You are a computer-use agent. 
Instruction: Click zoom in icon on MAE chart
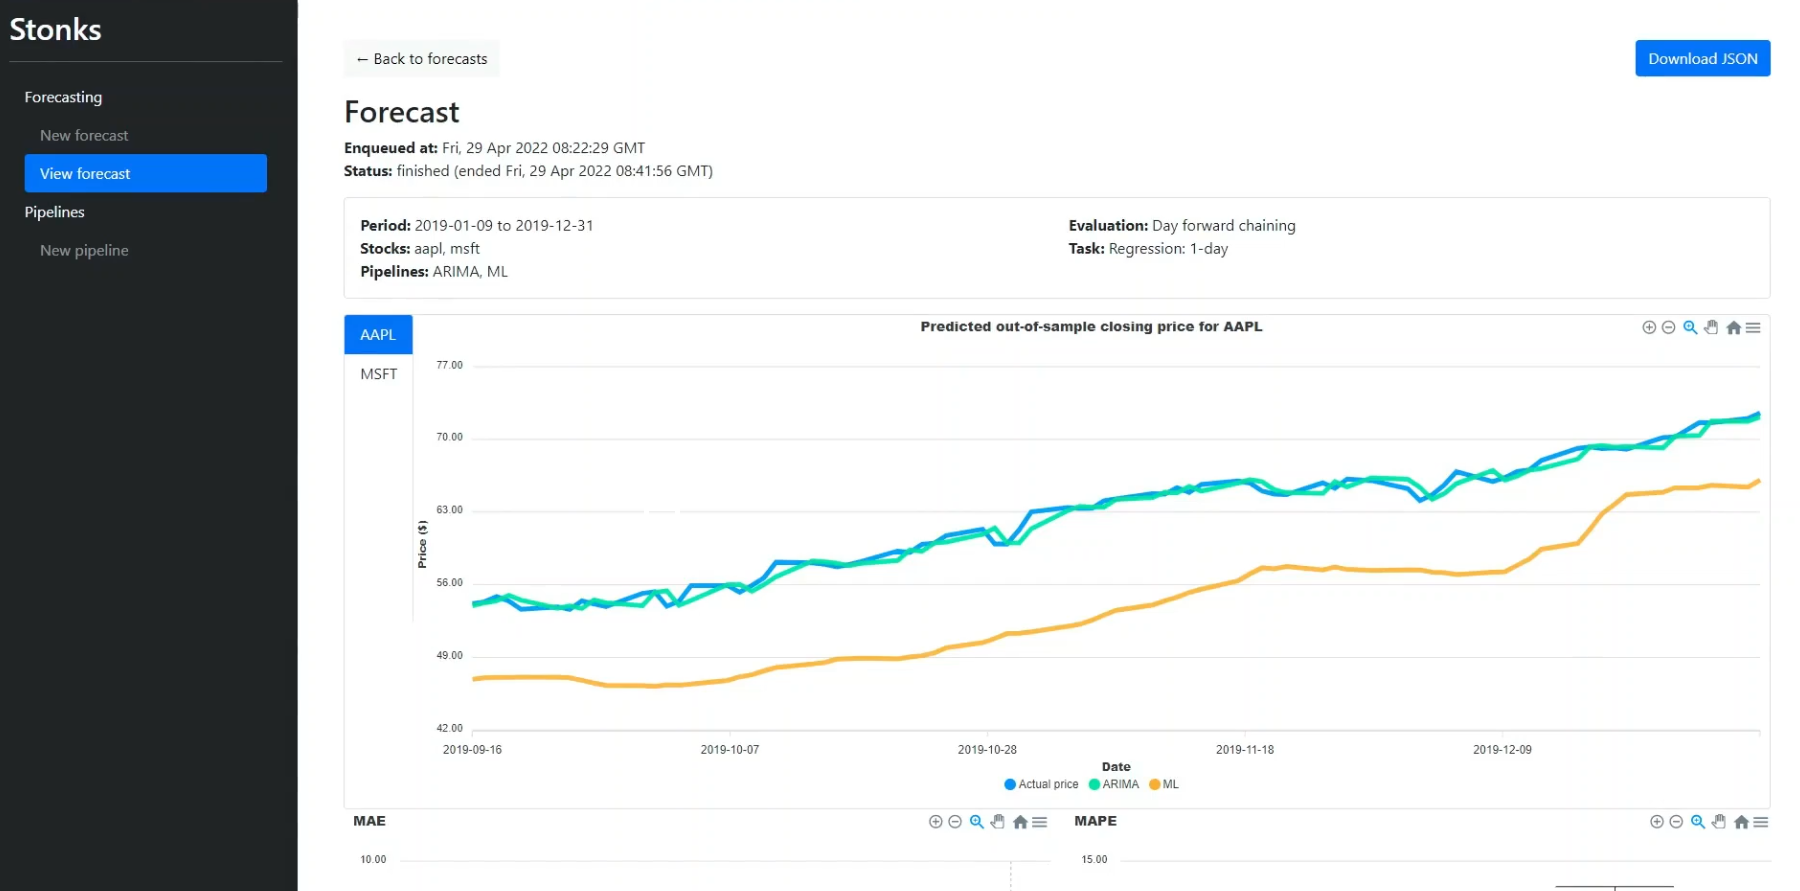[x=936, y=822]
